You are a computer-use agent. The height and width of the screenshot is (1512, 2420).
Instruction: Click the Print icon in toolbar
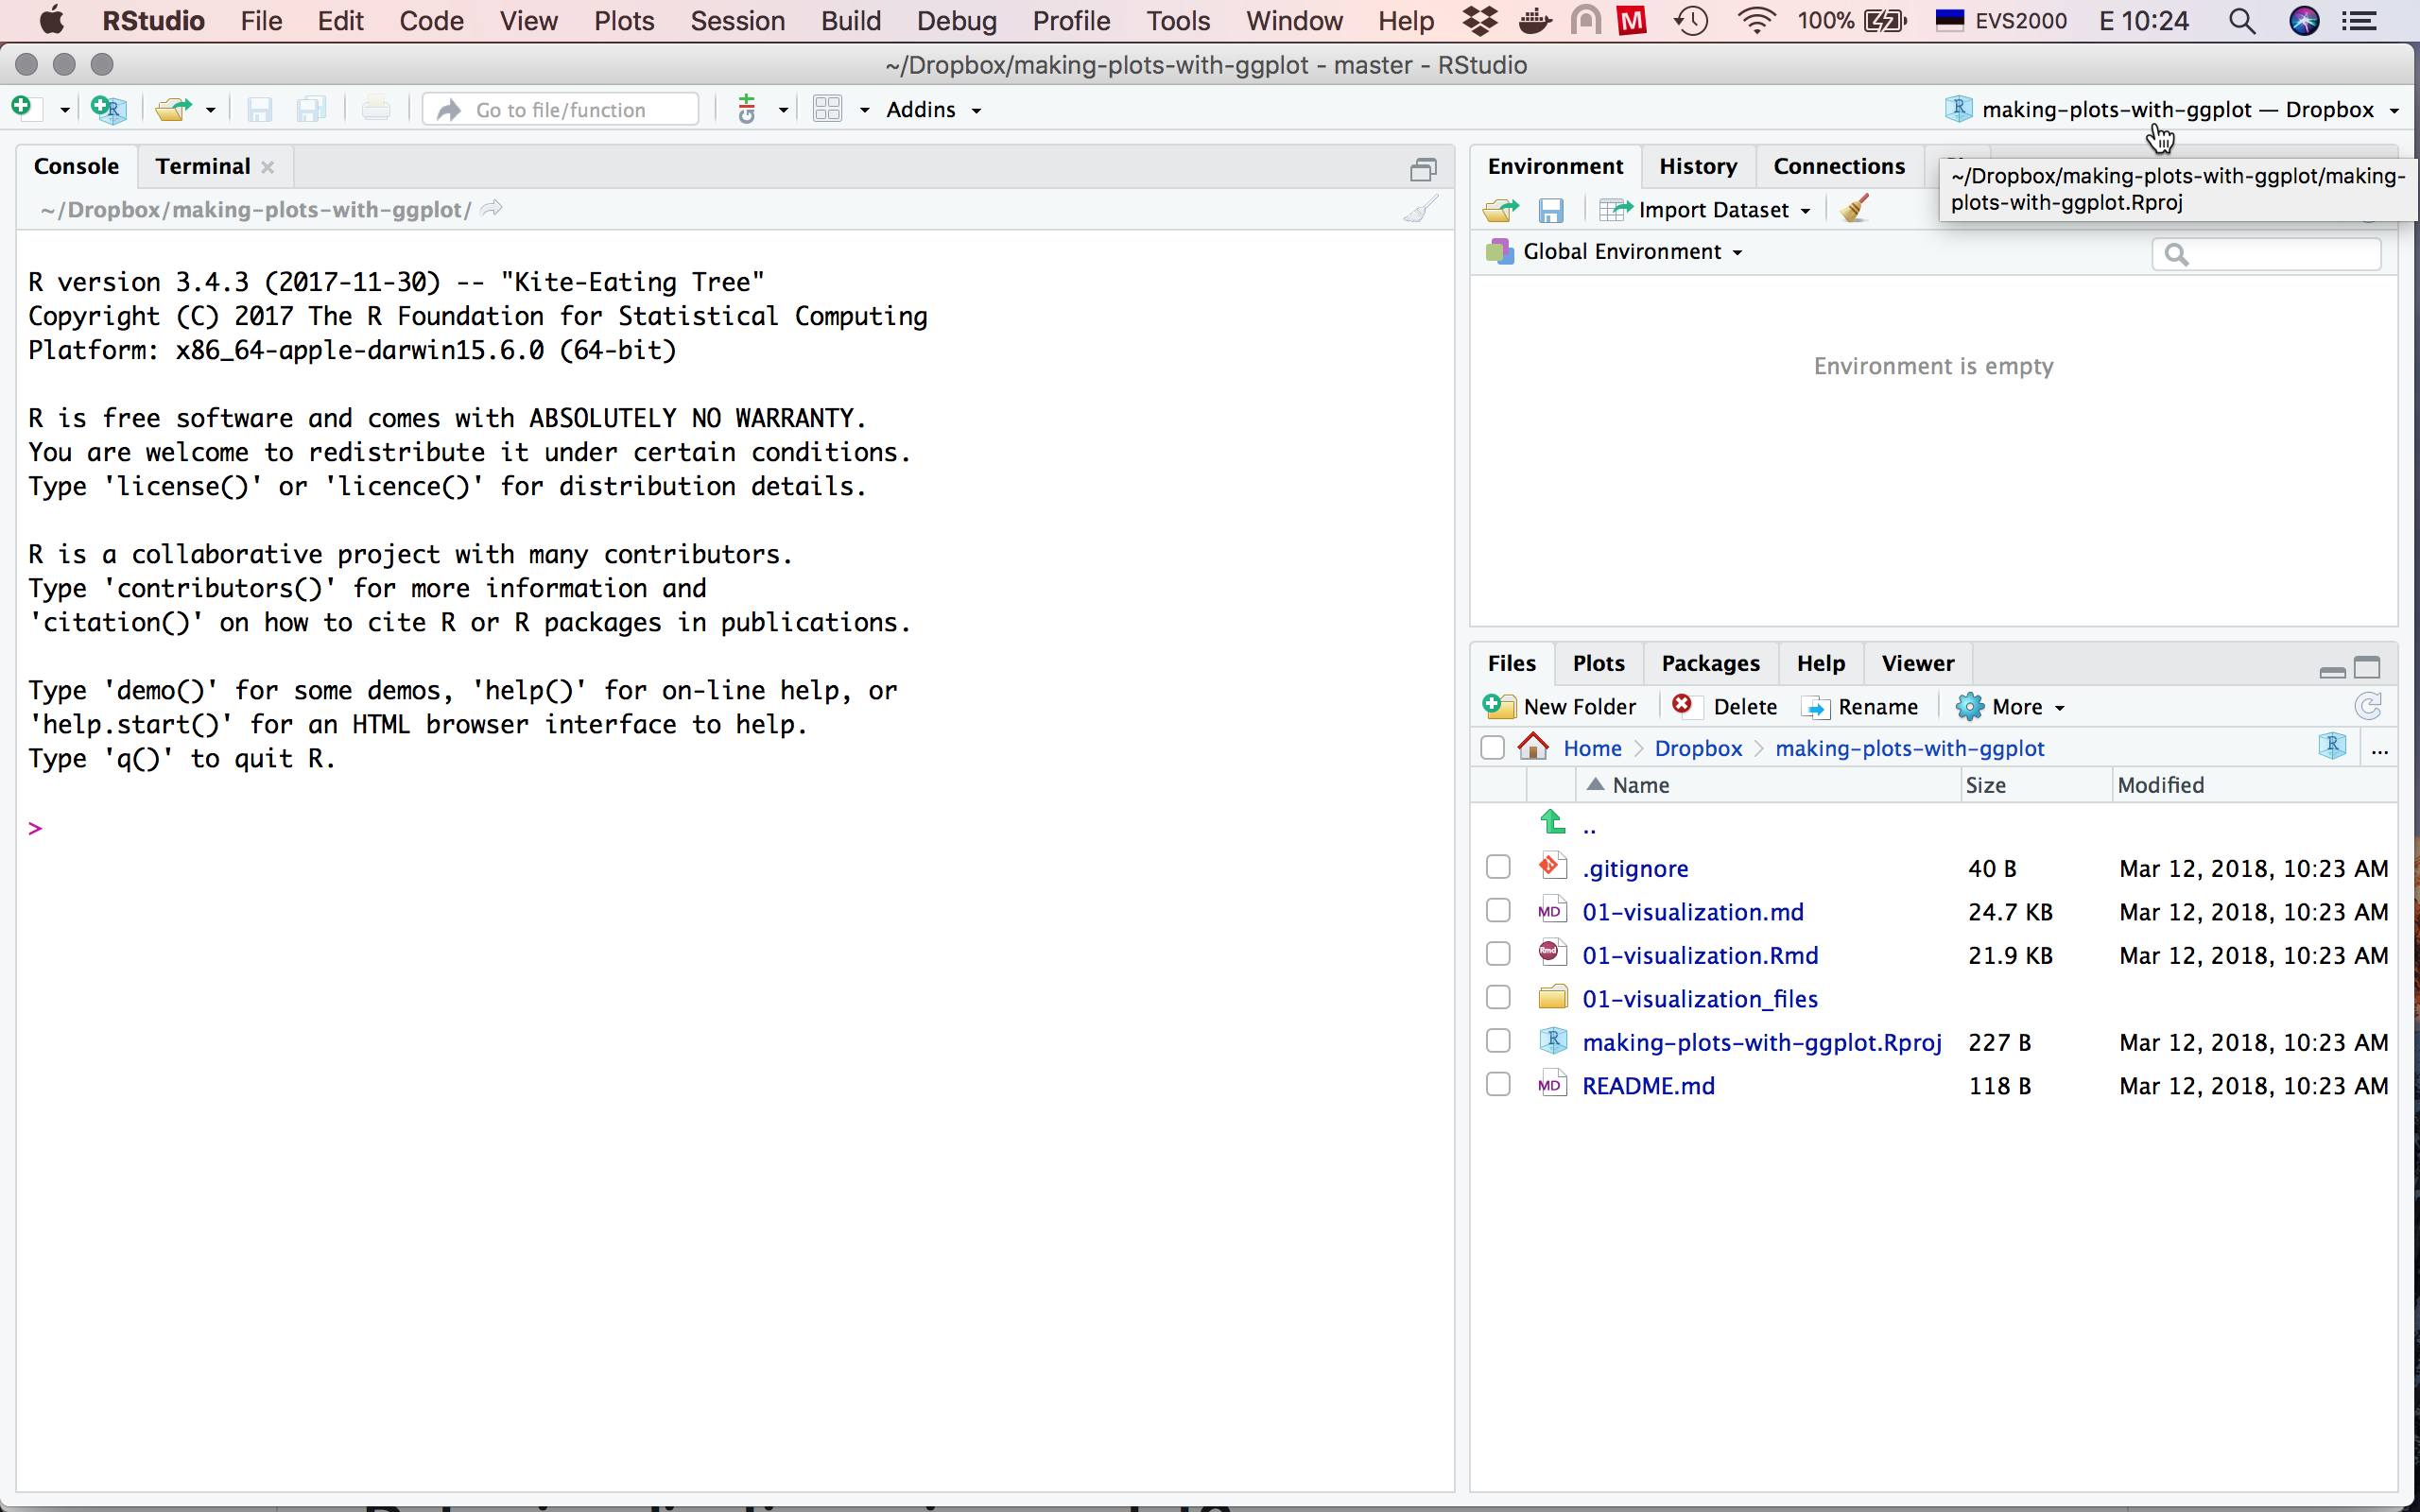tap(376, 108)
